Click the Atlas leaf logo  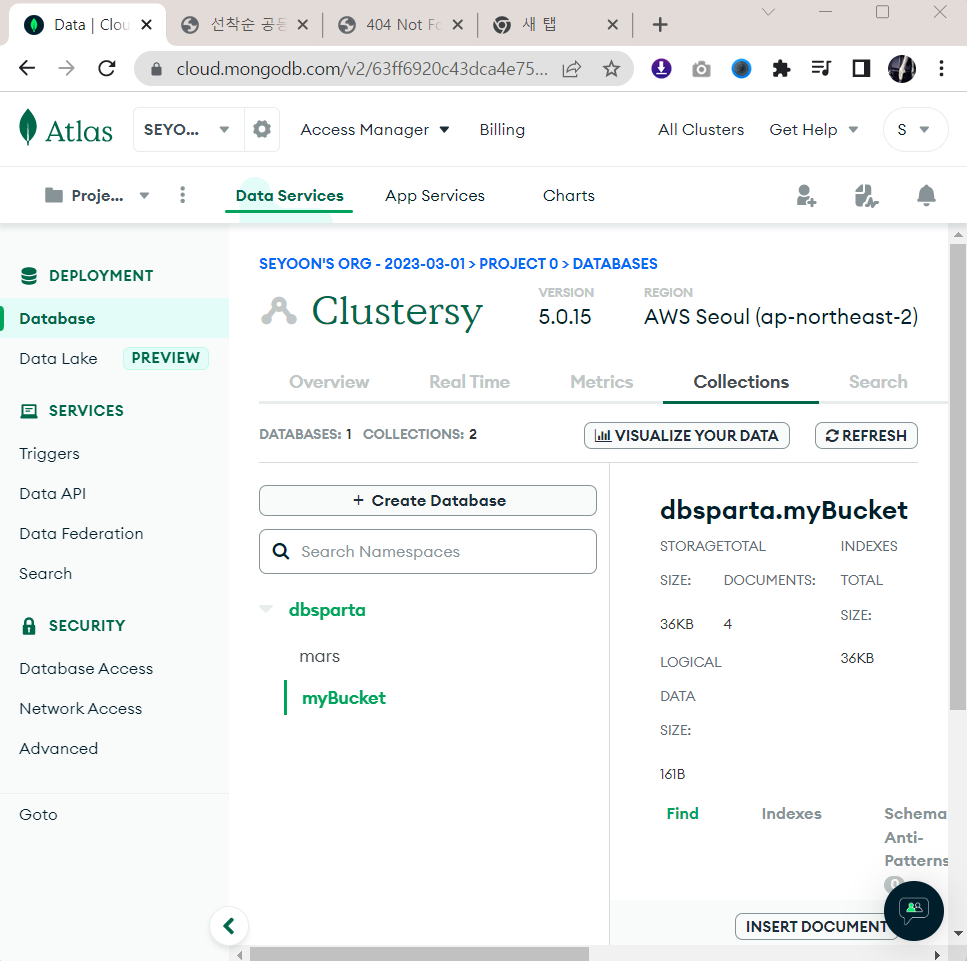tap(28, 128)
